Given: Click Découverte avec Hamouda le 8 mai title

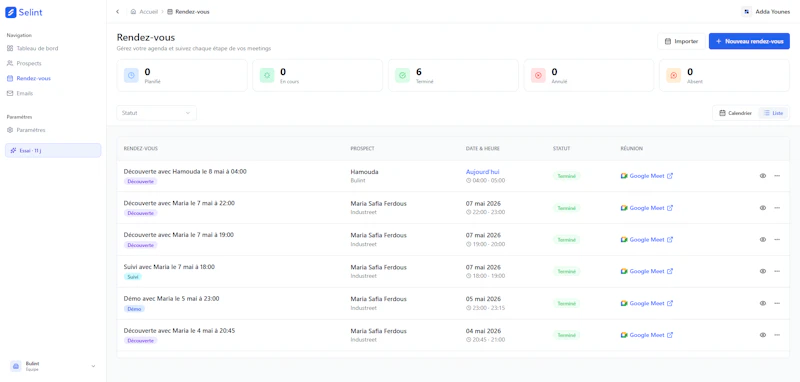Looking at the screenshot, I should click(185, 171).
